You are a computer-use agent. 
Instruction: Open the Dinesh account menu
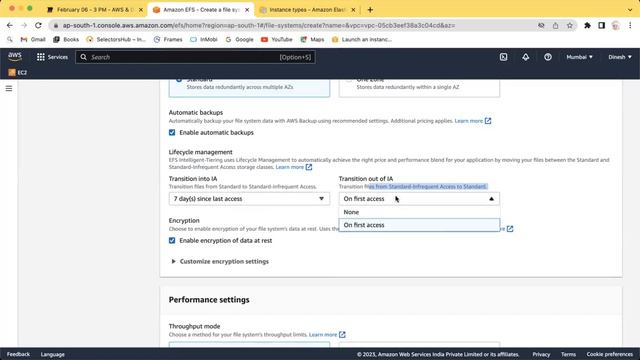620,57
